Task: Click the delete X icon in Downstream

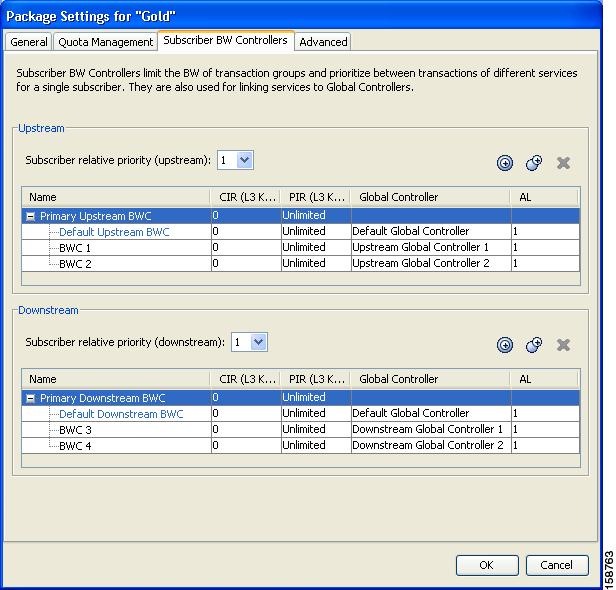Action: click(x=563, y=345)
